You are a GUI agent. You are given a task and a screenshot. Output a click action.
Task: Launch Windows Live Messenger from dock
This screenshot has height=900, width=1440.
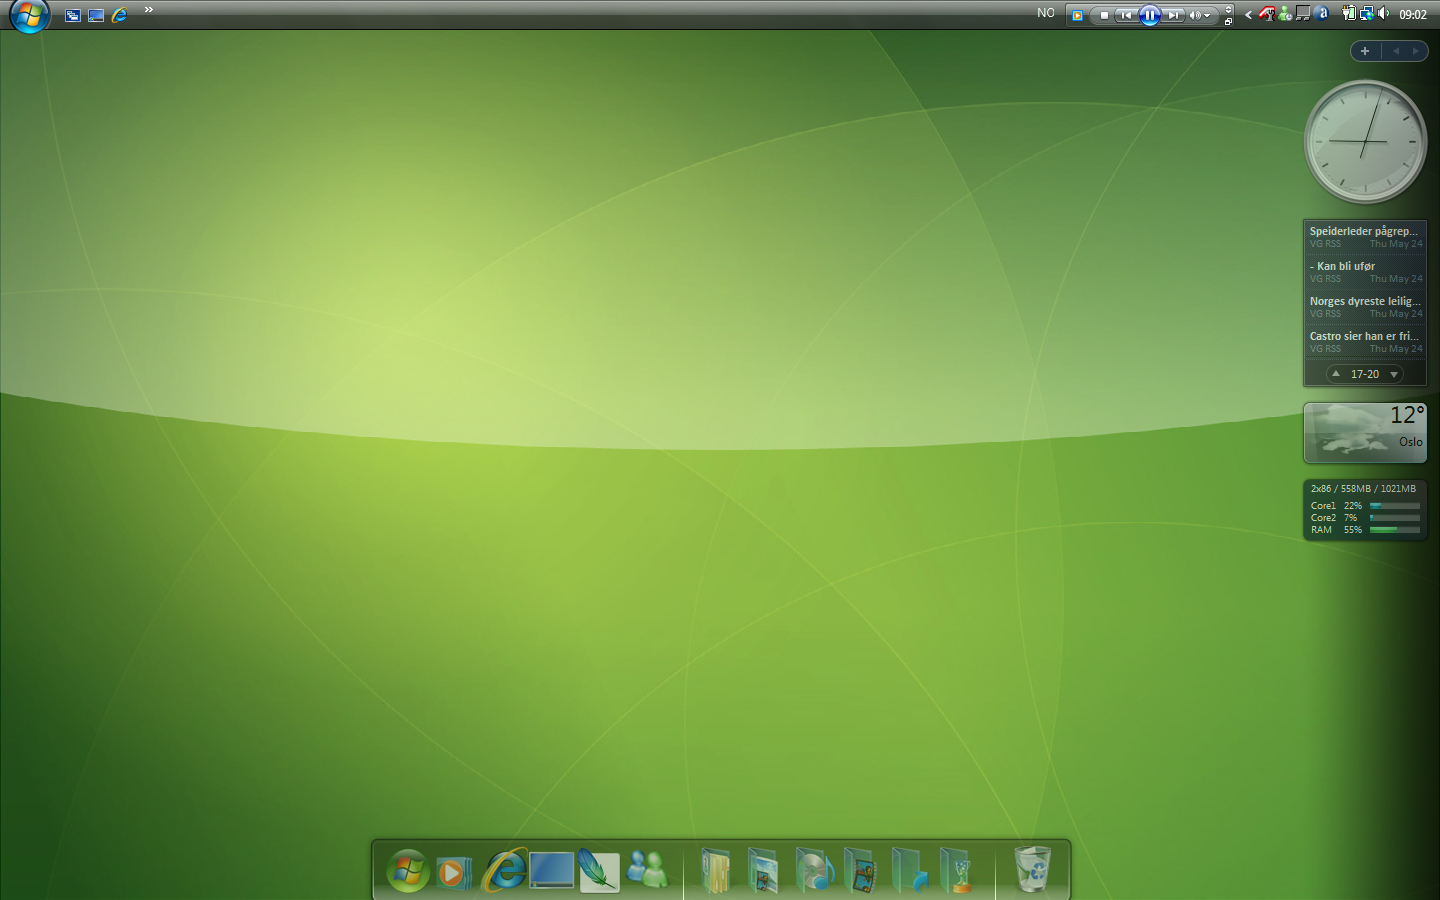(x=647, y=869)
